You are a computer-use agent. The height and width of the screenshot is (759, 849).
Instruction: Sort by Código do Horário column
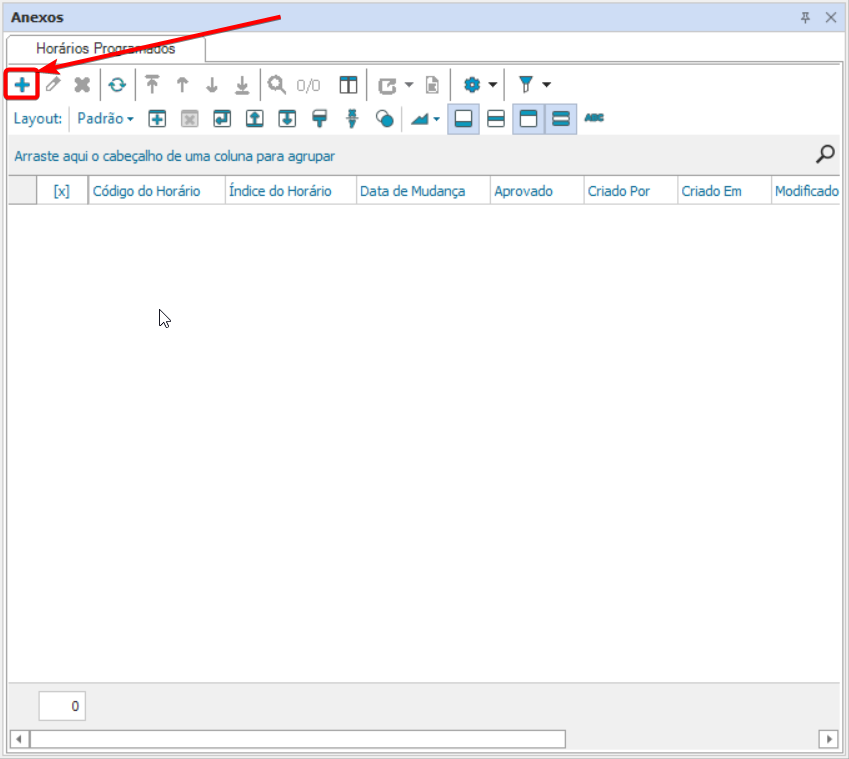156,191
